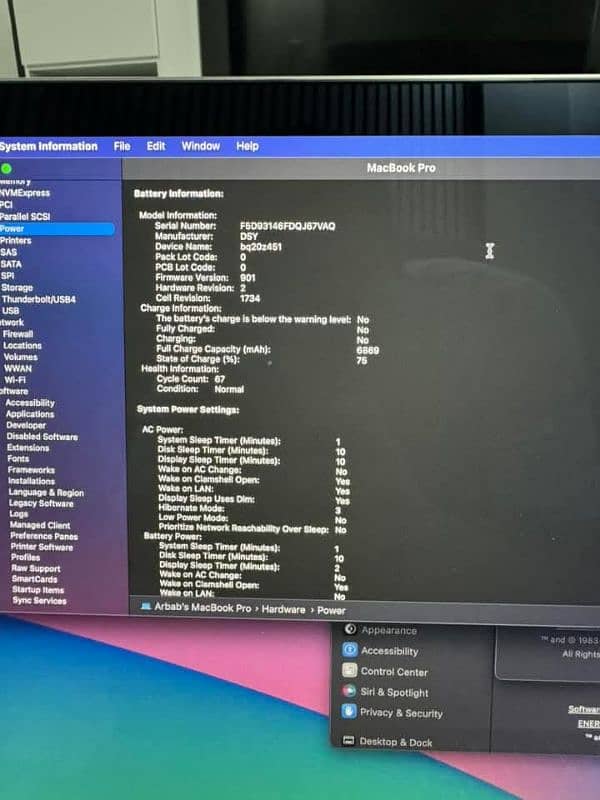Open the Privacy & Security hand icon
Screen dimensions: 600x800
(349, 713)
